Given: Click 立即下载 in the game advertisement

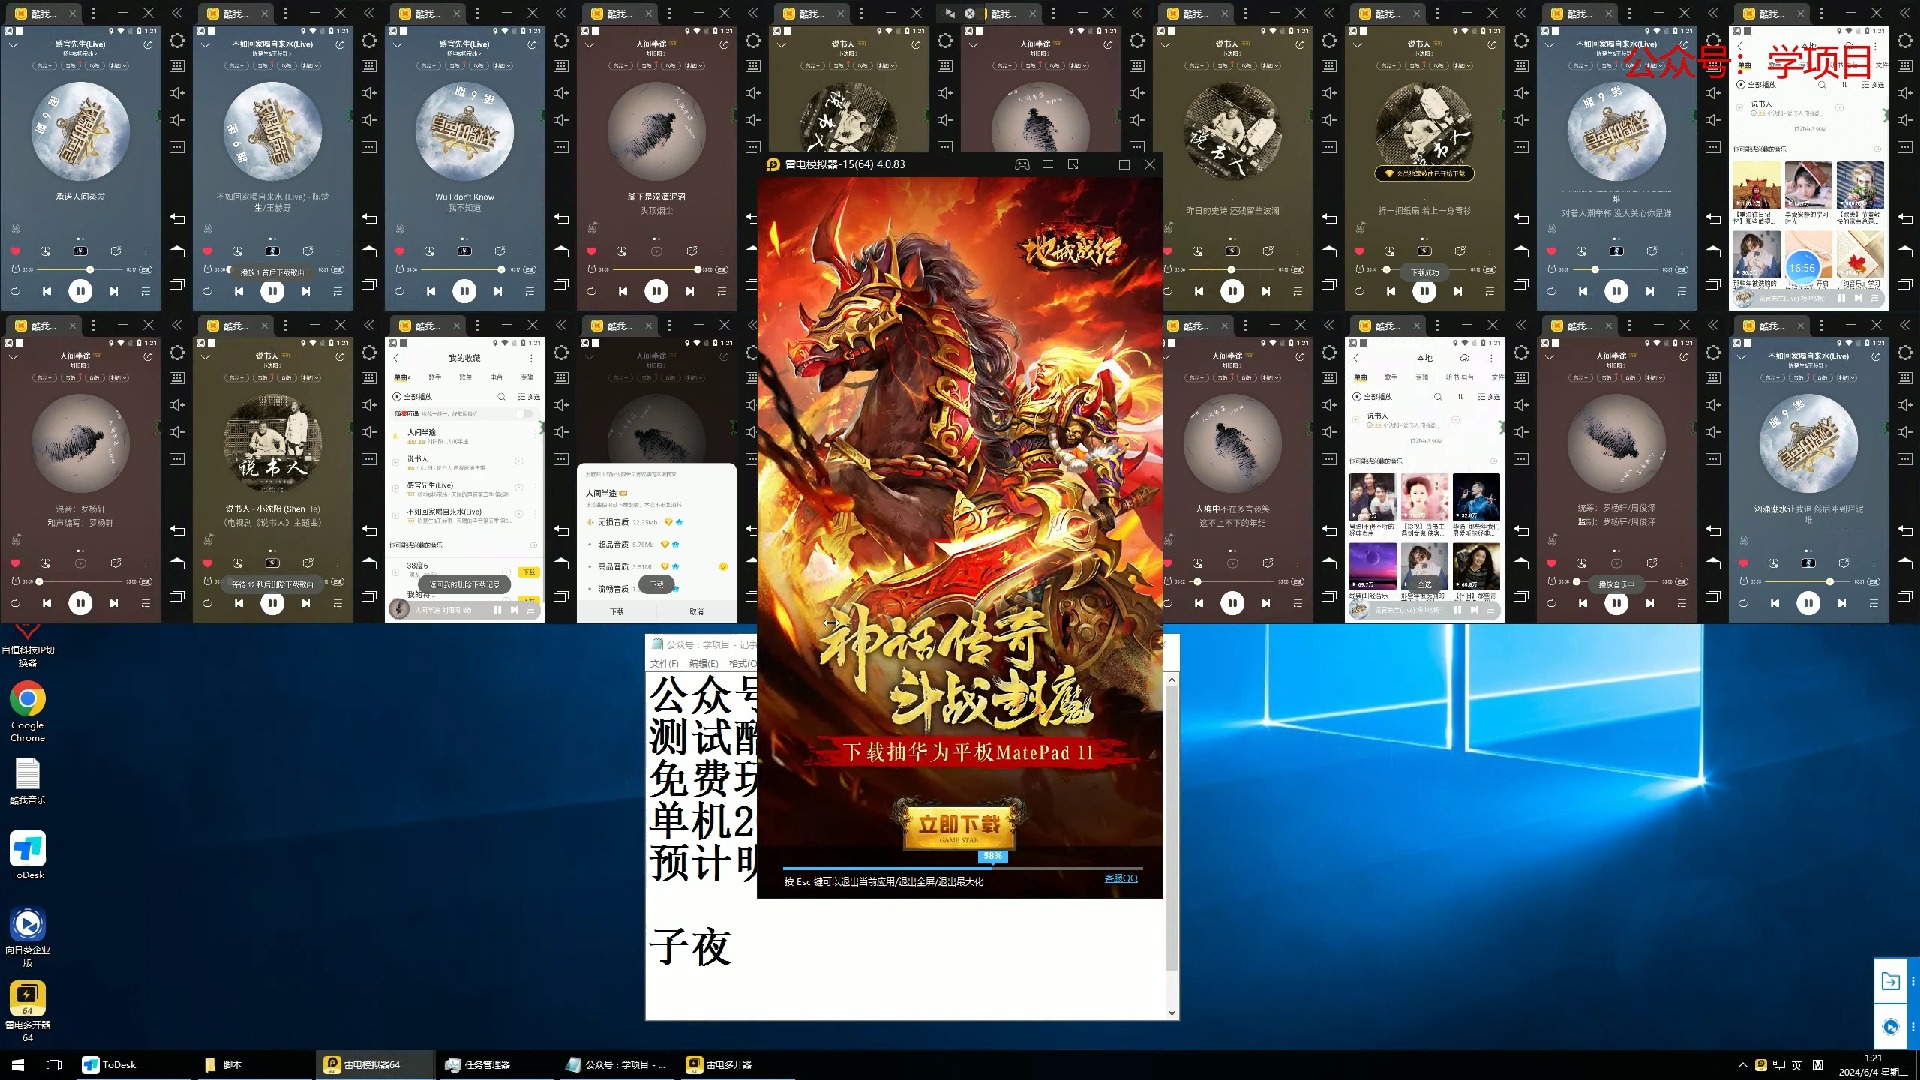Looking at the screenshot, I should coord(960,826).
